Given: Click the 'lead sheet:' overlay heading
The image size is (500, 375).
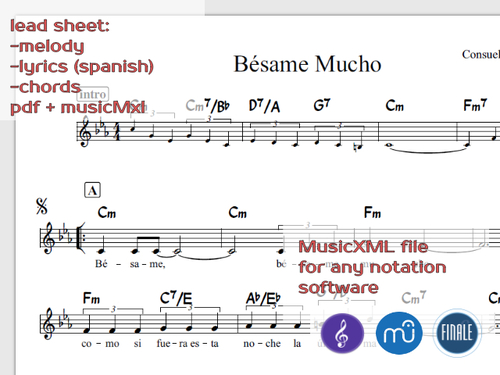Looking at the screenshot, I should (60, 26).
